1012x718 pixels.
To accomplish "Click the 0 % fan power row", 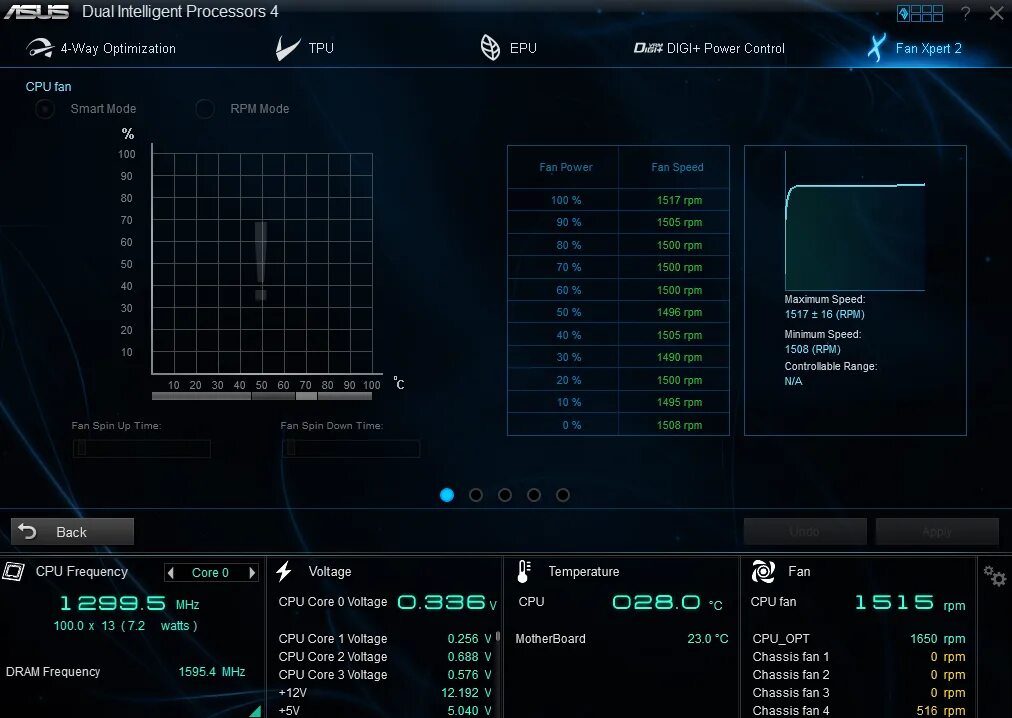I will tap(618, 425).
